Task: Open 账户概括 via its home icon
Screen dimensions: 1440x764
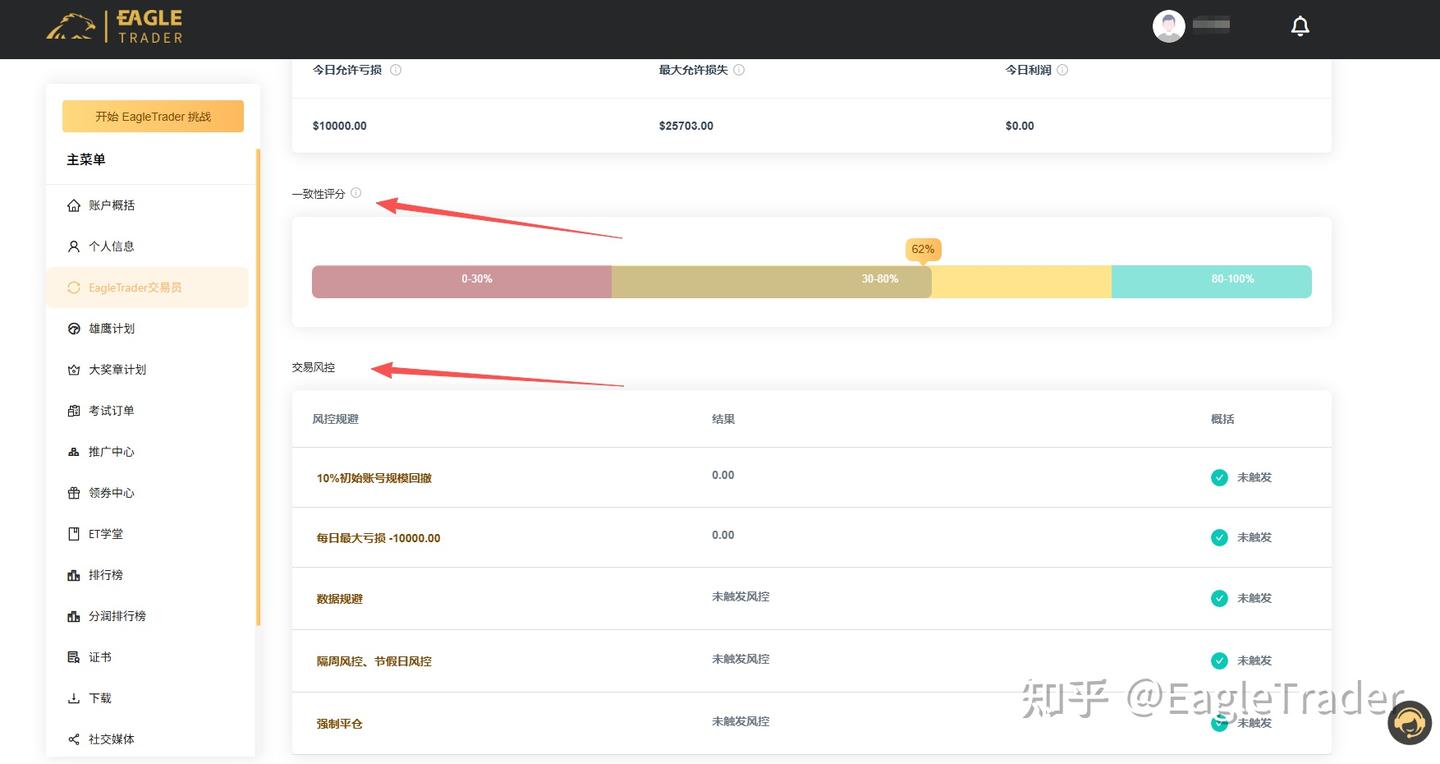Action: click(75, 205)
